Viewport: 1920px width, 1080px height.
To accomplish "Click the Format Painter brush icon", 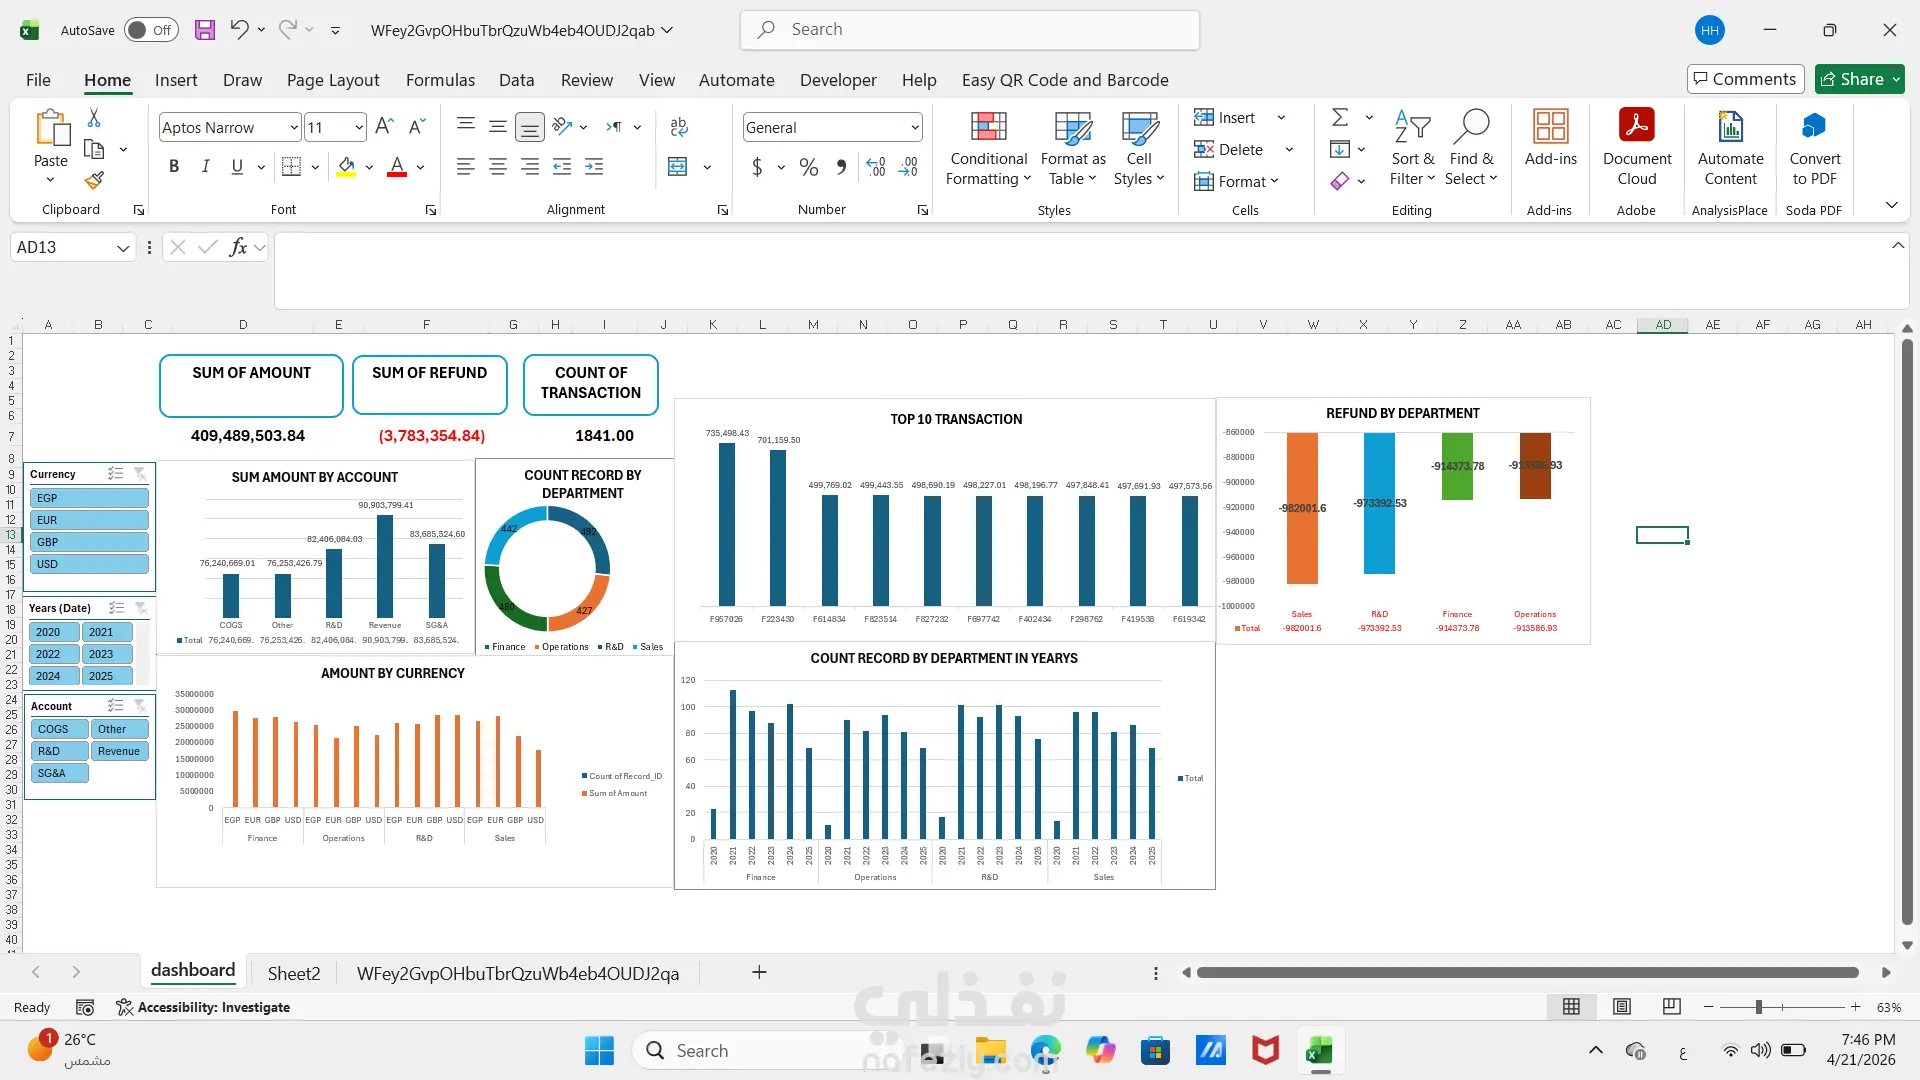I will pyautogui.click(x=94, y=180).
